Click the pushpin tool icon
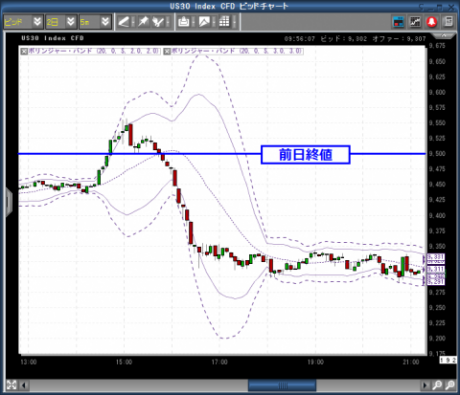Viewport: 460px width, 395px height. pos(143,22)
